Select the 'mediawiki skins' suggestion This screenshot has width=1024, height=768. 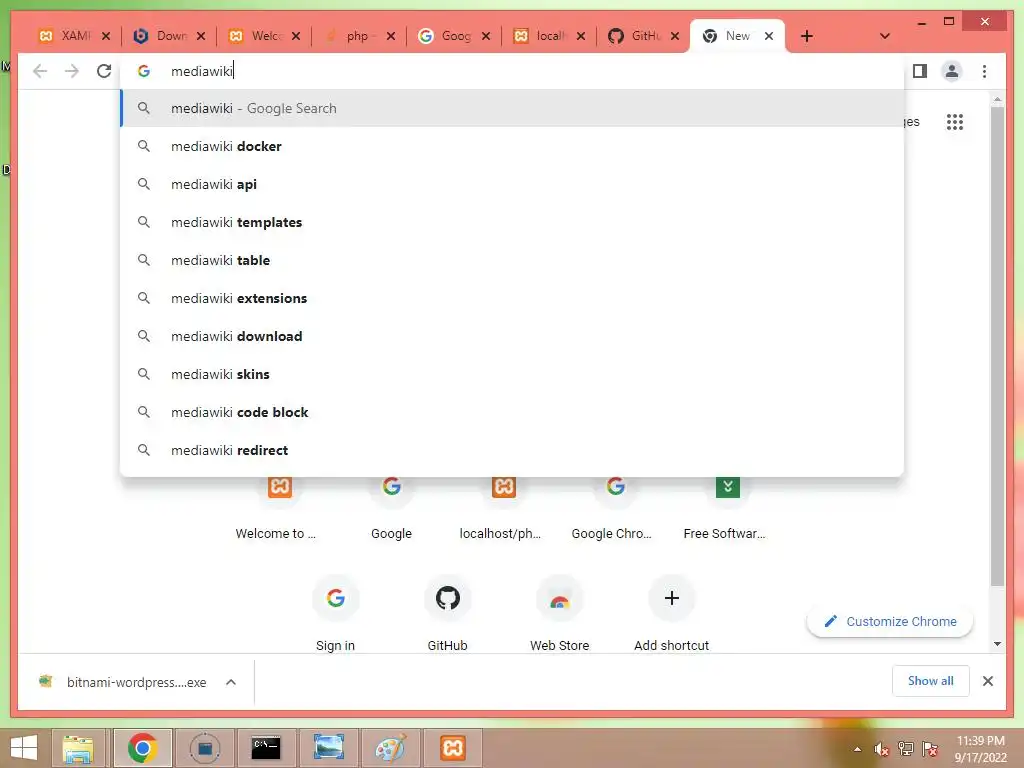click(x=513, y=374)
